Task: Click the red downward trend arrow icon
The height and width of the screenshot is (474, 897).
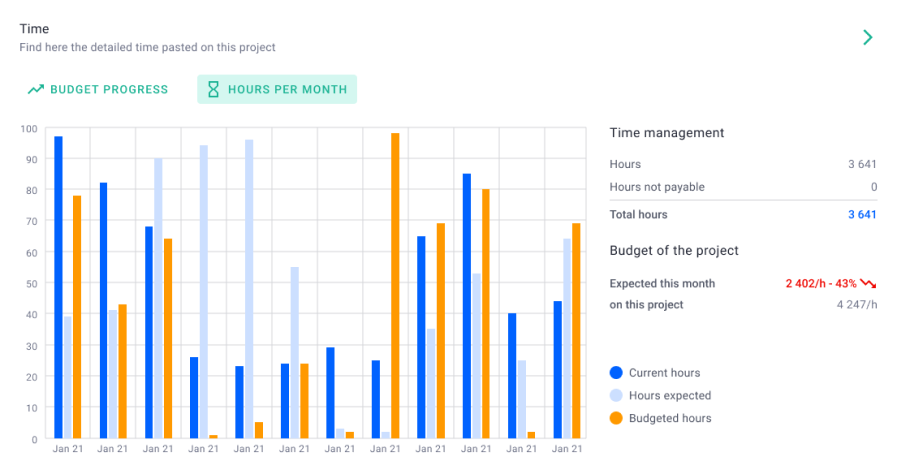Action: [x=868, y=284]
